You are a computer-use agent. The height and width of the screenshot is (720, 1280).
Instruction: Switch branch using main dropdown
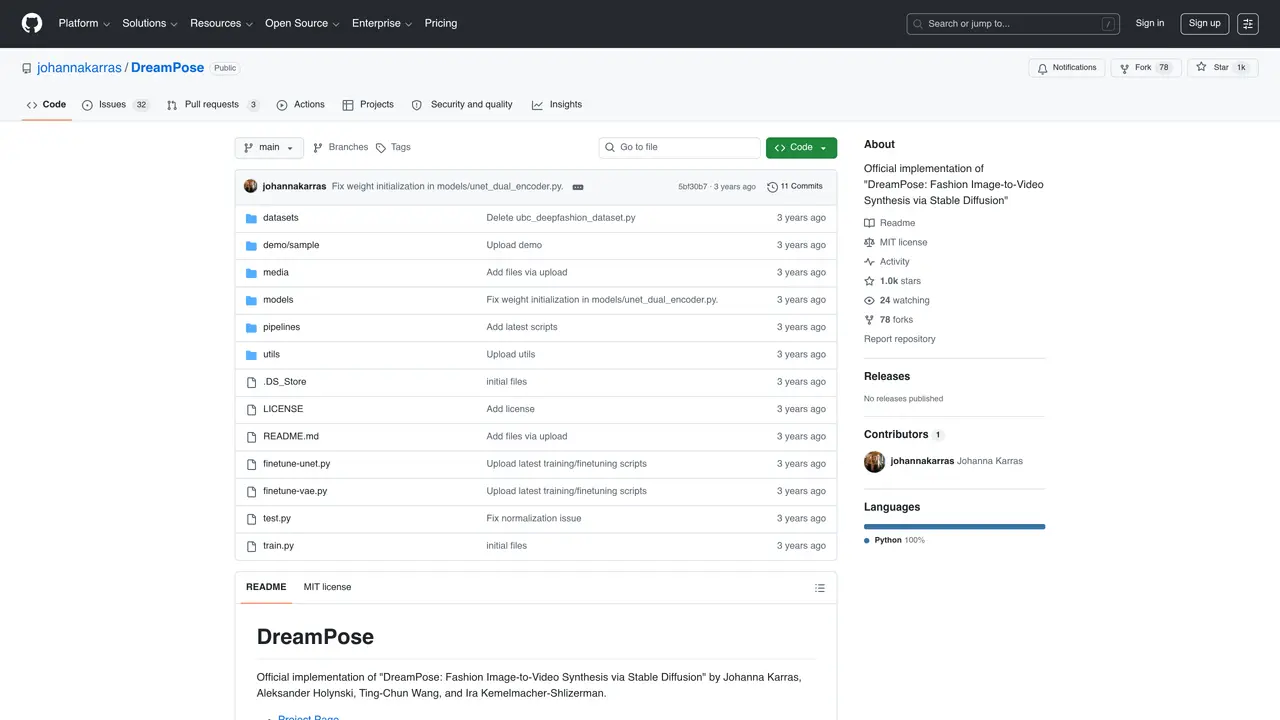269,148
